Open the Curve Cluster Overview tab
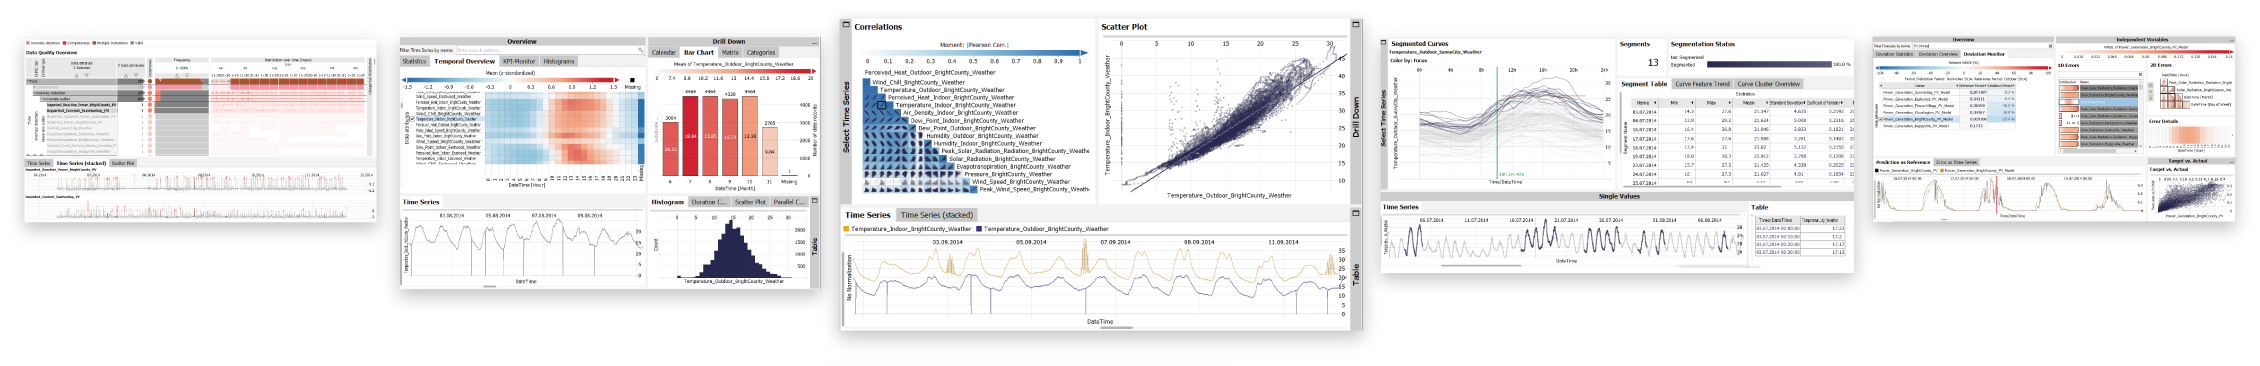 (1769, 84)
